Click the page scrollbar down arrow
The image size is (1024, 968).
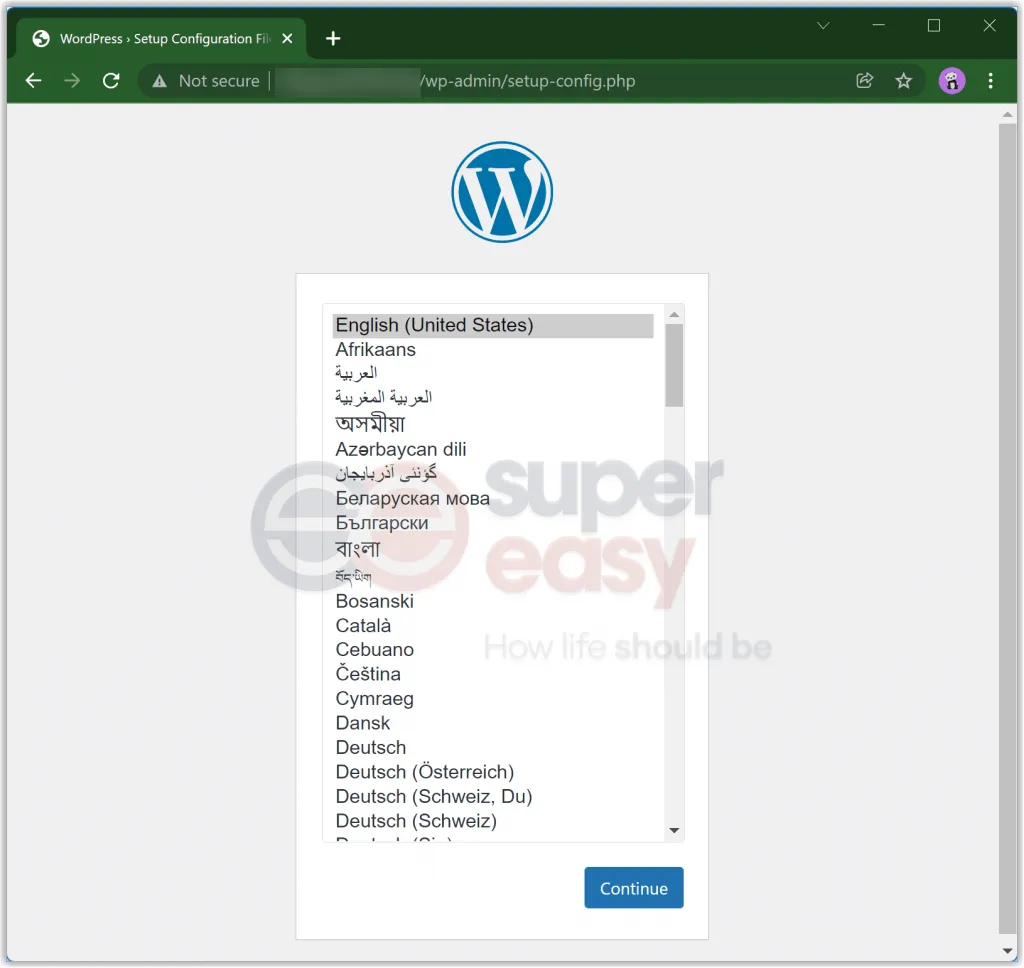click(1007, 952)
